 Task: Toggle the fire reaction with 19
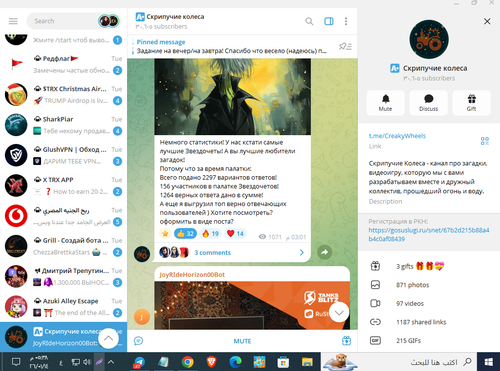pos(210,233)
